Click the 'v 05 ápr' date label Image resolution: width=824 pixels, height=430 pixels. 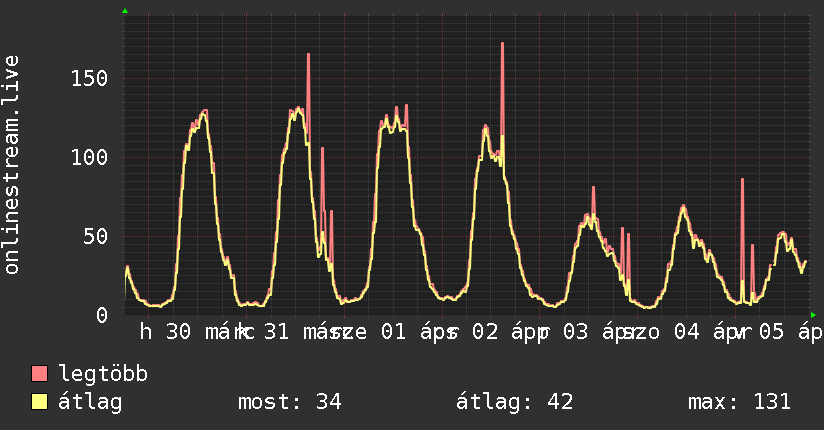point(780,332)
